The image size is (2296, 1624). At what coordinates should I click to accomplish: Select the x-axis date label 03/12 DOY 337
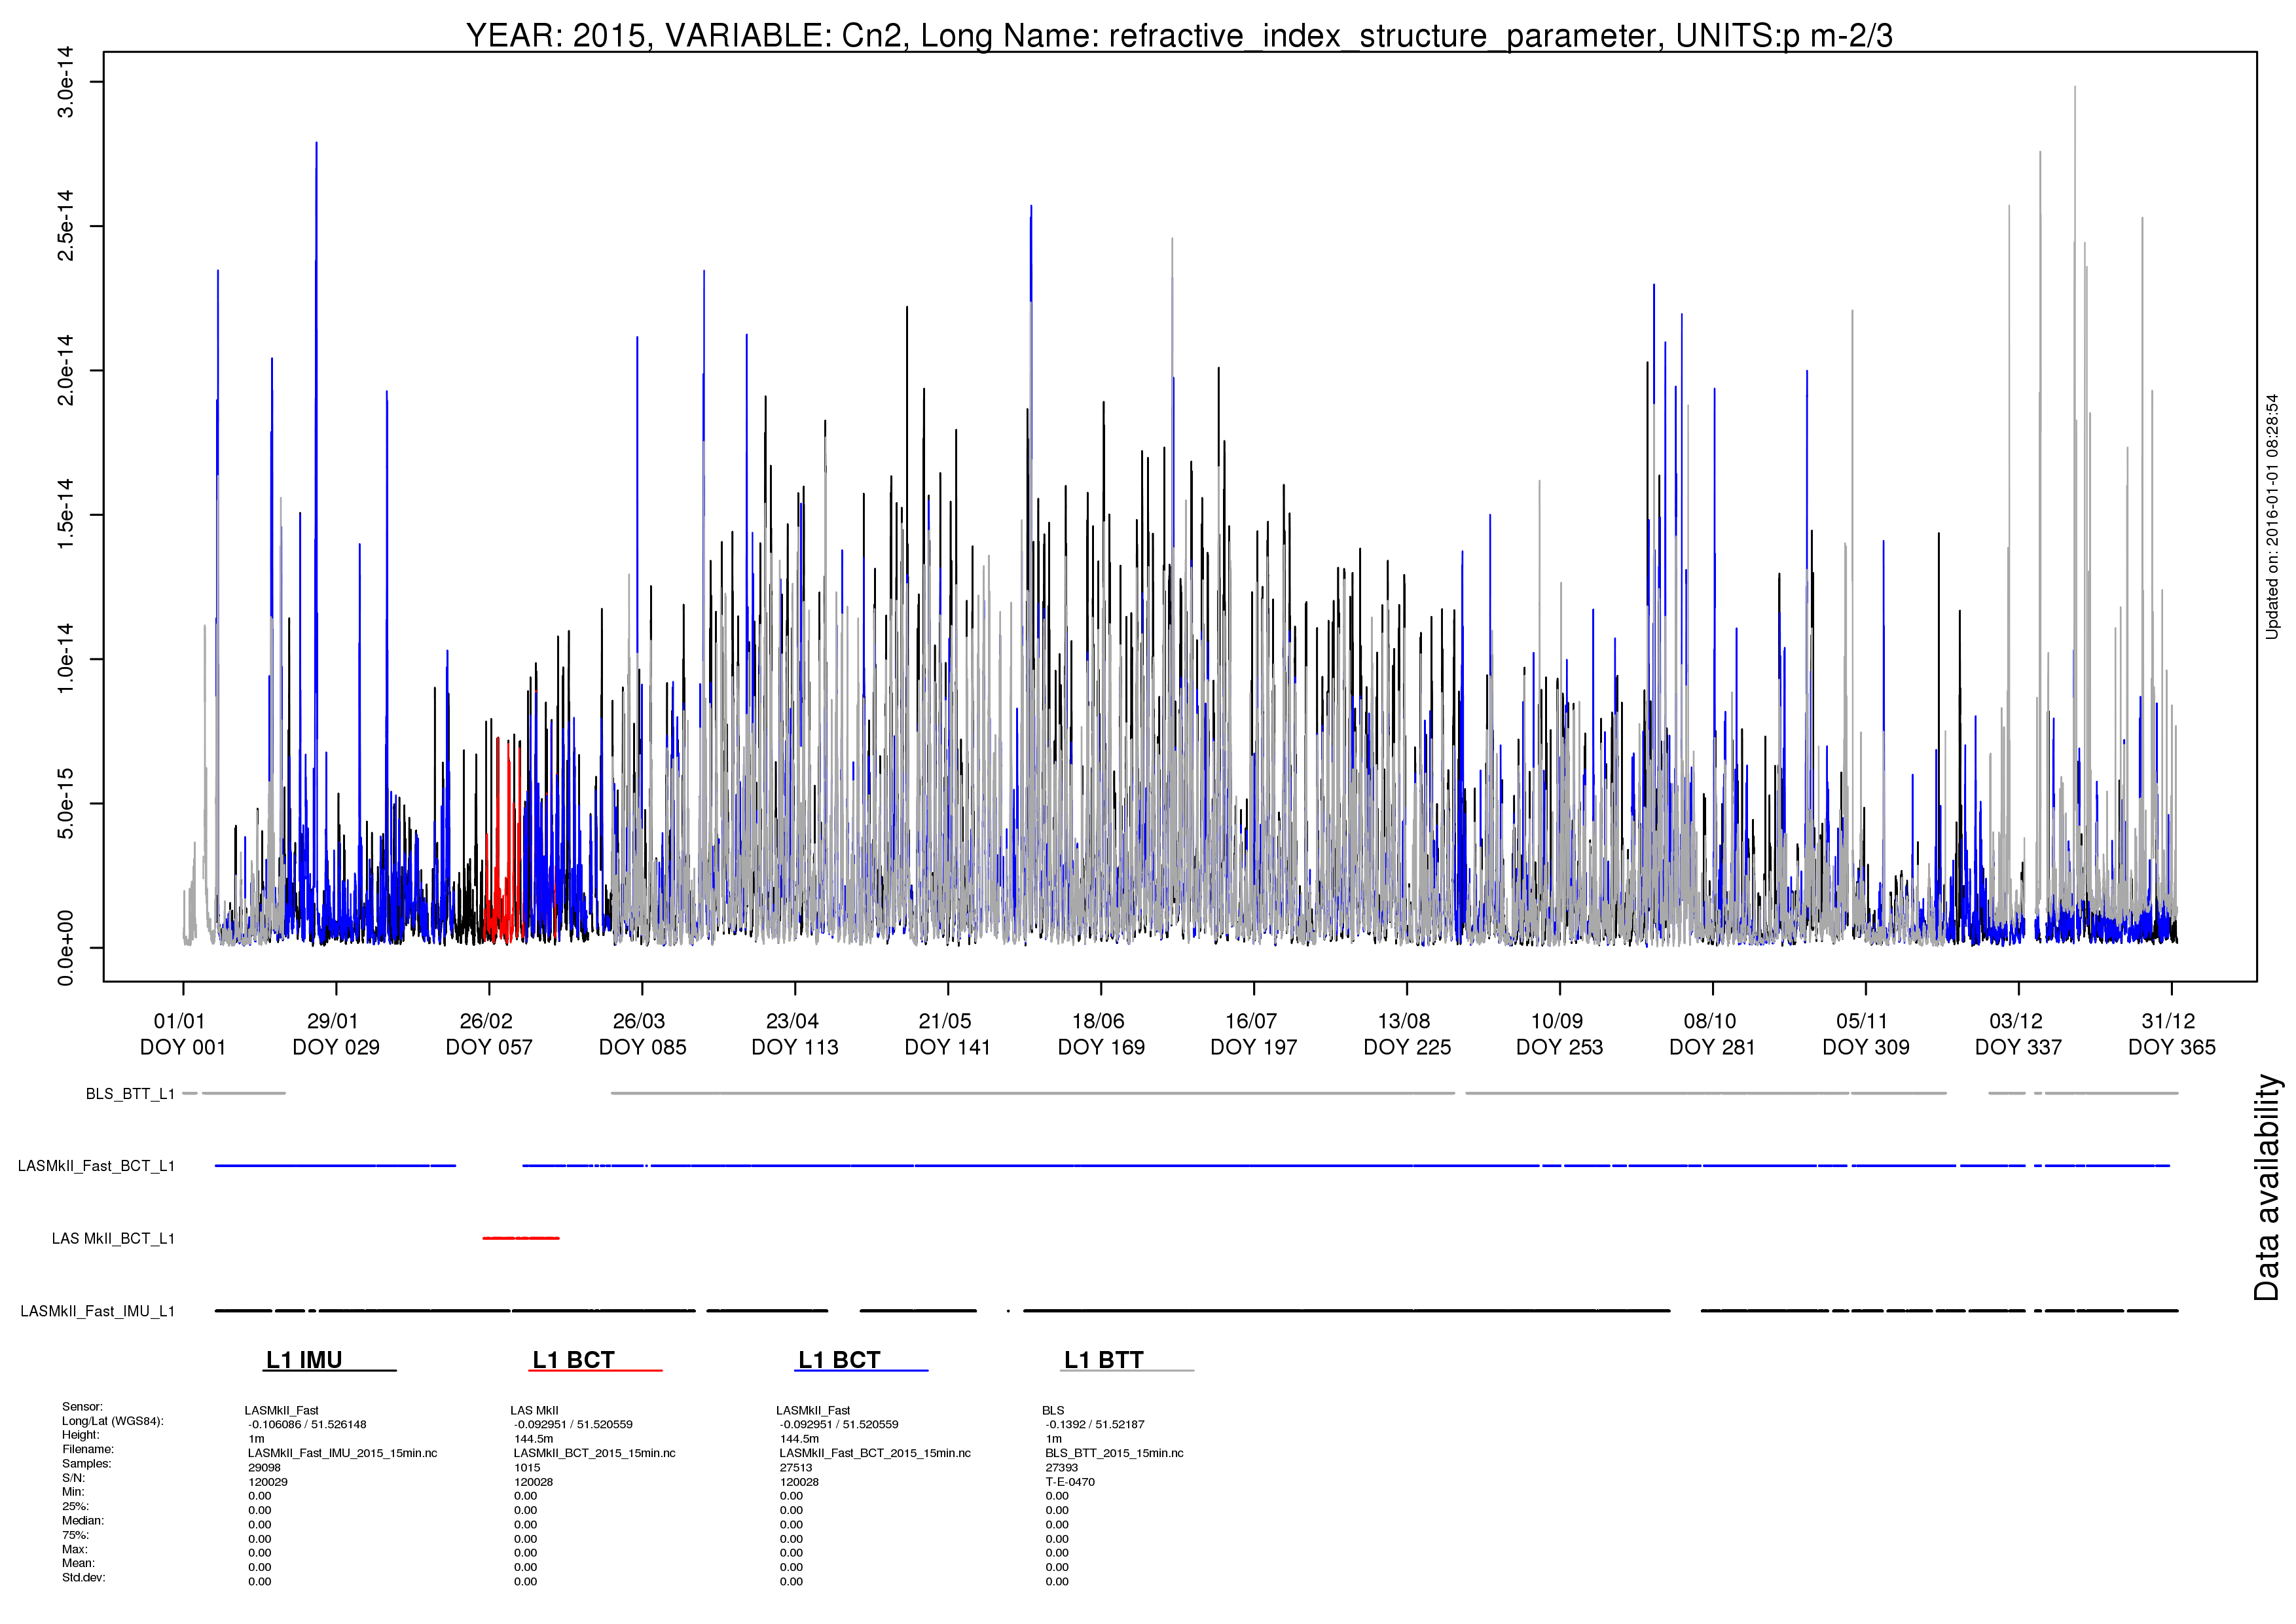click(2019, 1034)
